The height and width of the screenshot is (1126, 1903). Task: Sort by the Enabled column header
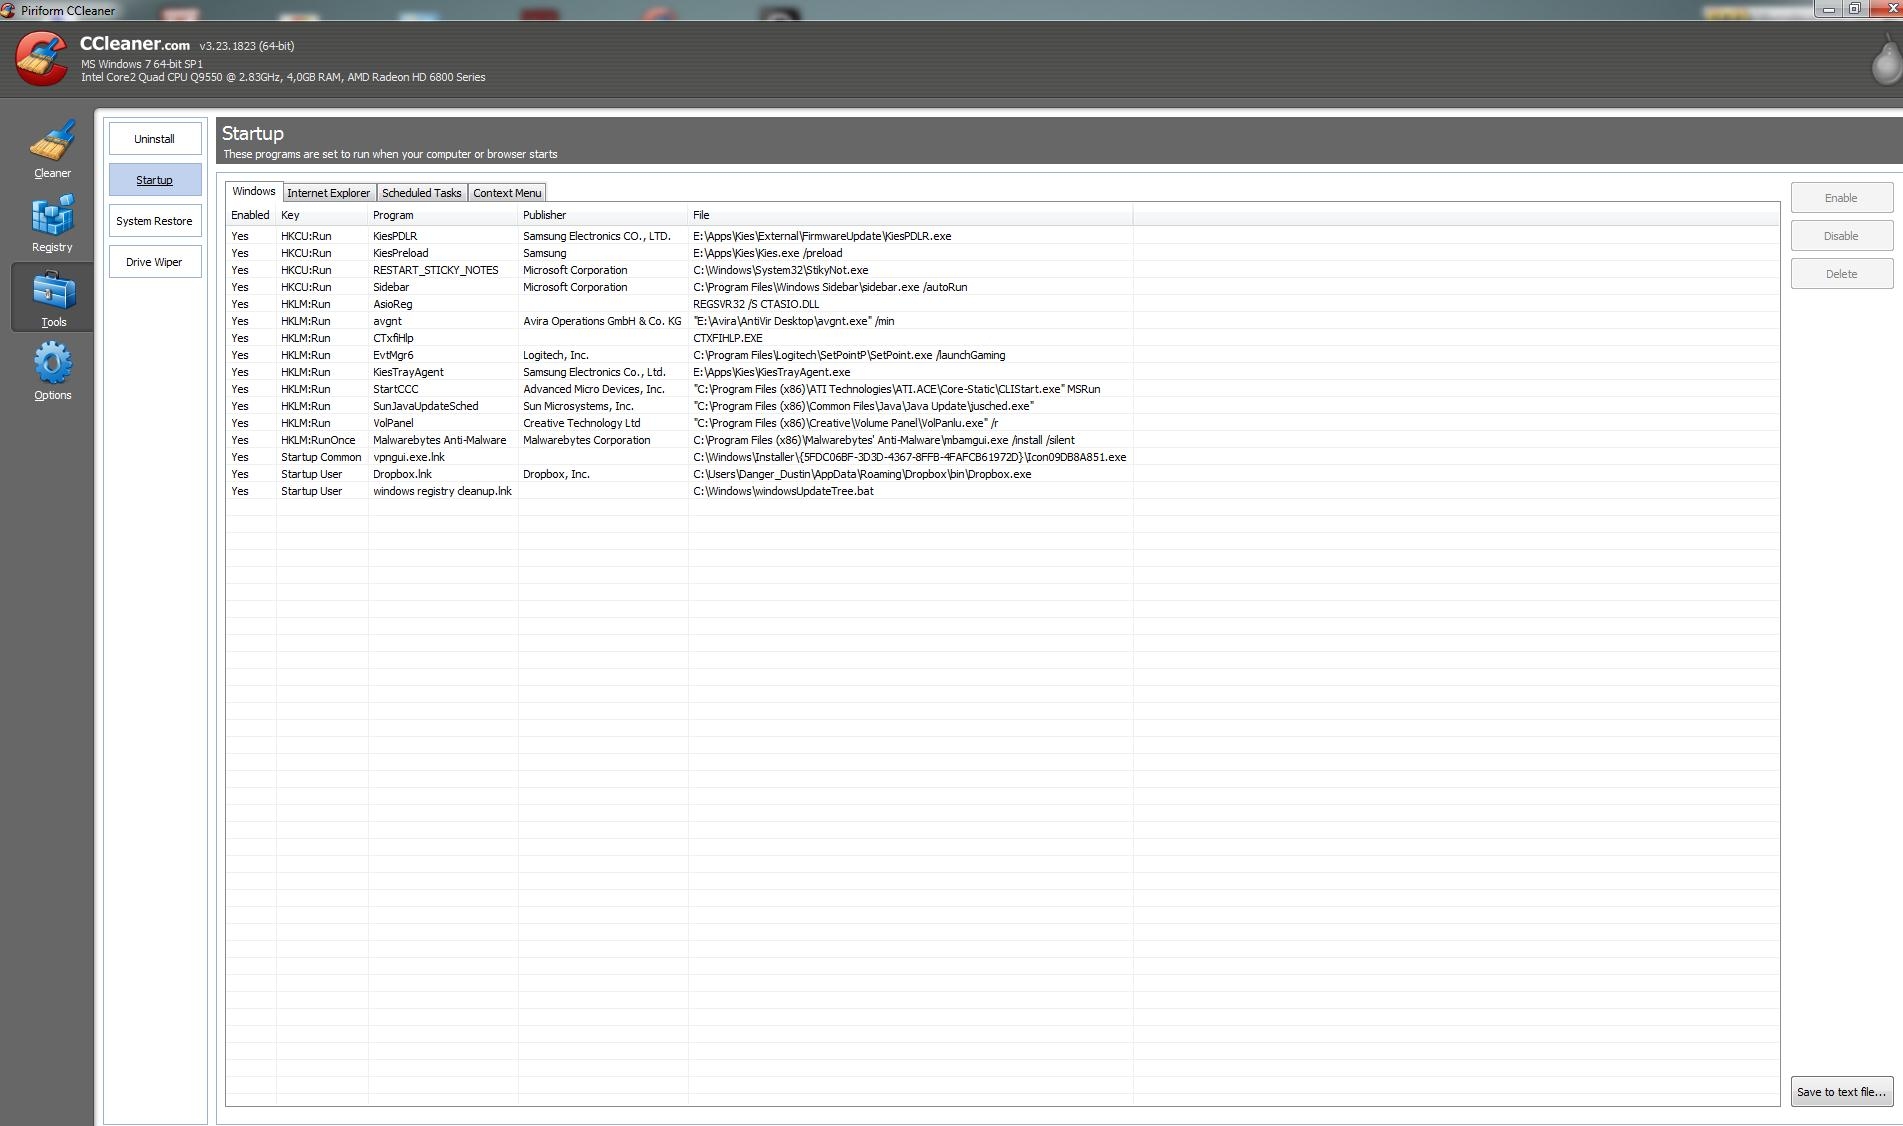251,215
